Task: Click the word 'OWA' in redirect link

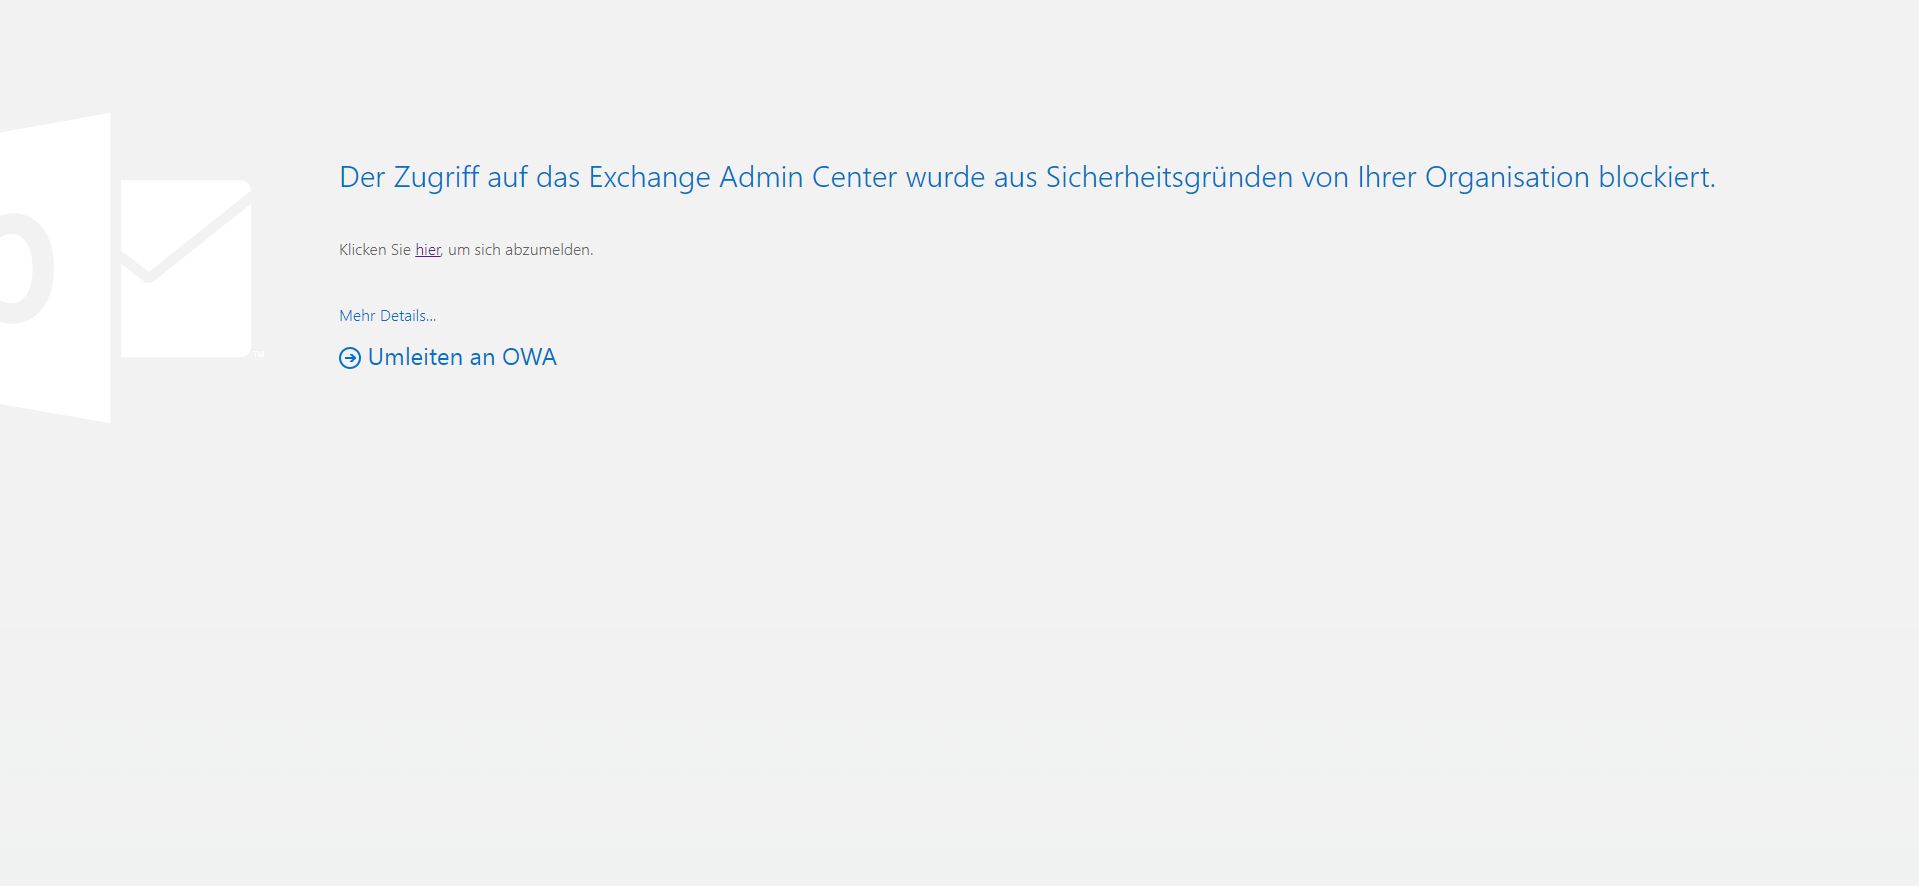Action: click(529, 358)
